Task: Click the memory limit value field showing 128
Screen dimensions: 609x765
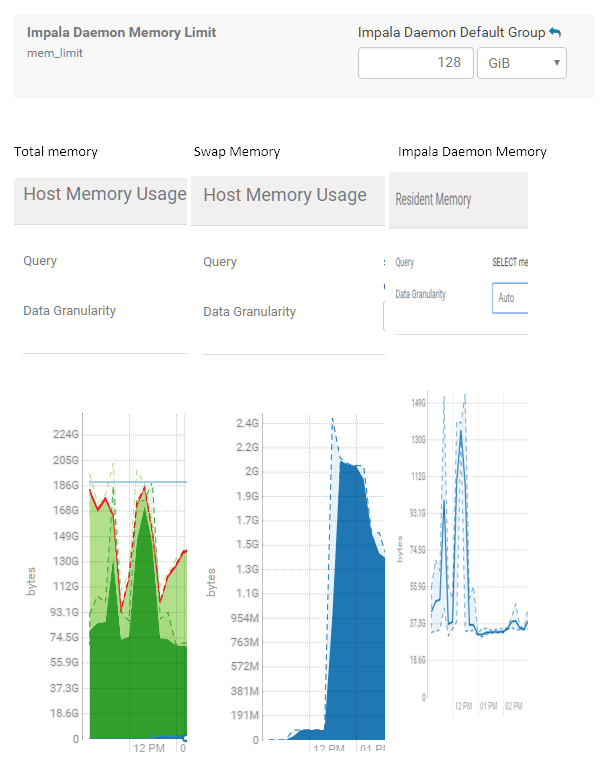Action: pyautogui.click(x=415, y=63)
